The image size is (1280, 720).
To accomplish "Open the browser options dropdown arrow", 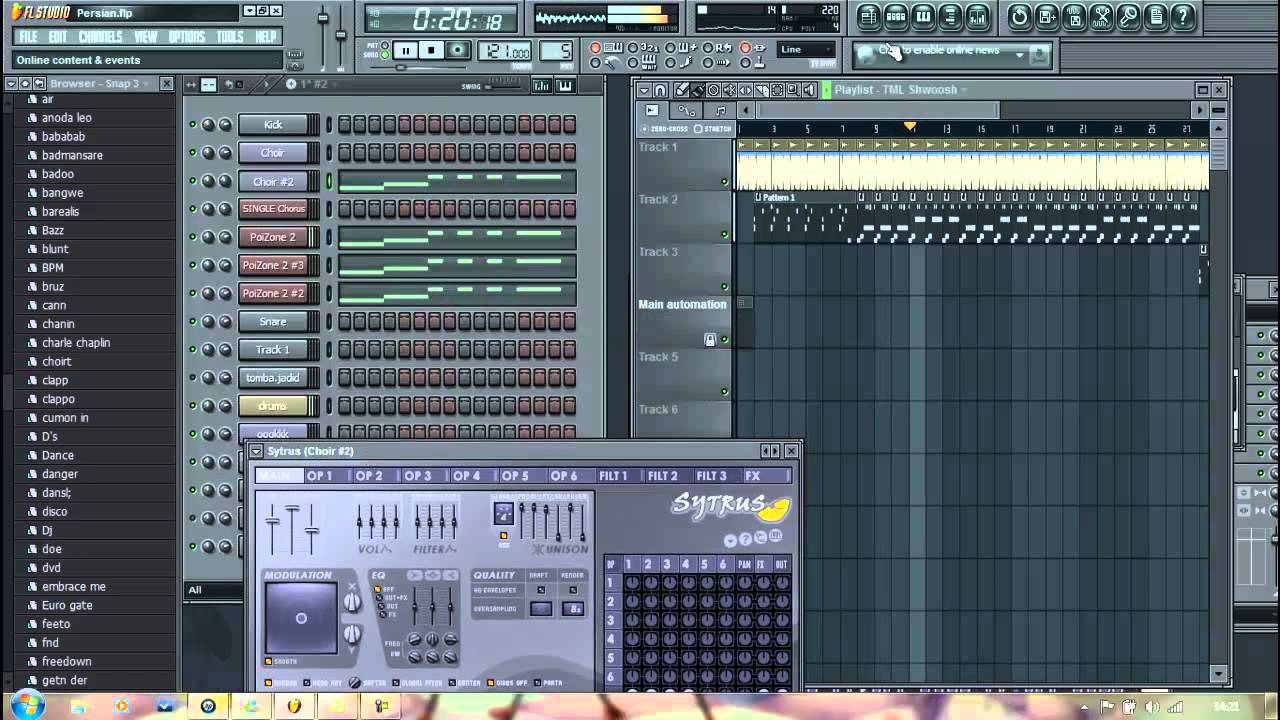I will click(x=11, y=84).
